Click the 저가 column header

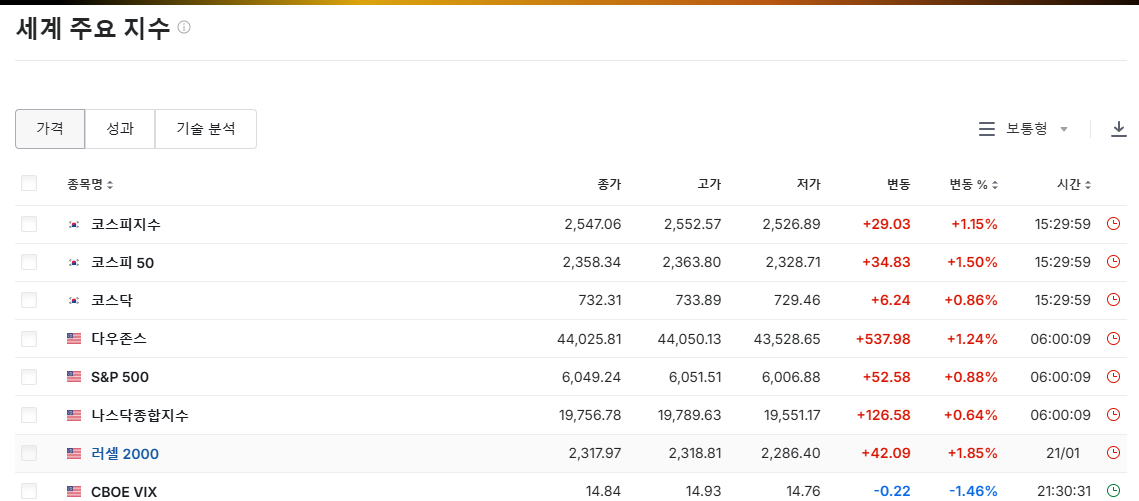click(x=808, y=184)
